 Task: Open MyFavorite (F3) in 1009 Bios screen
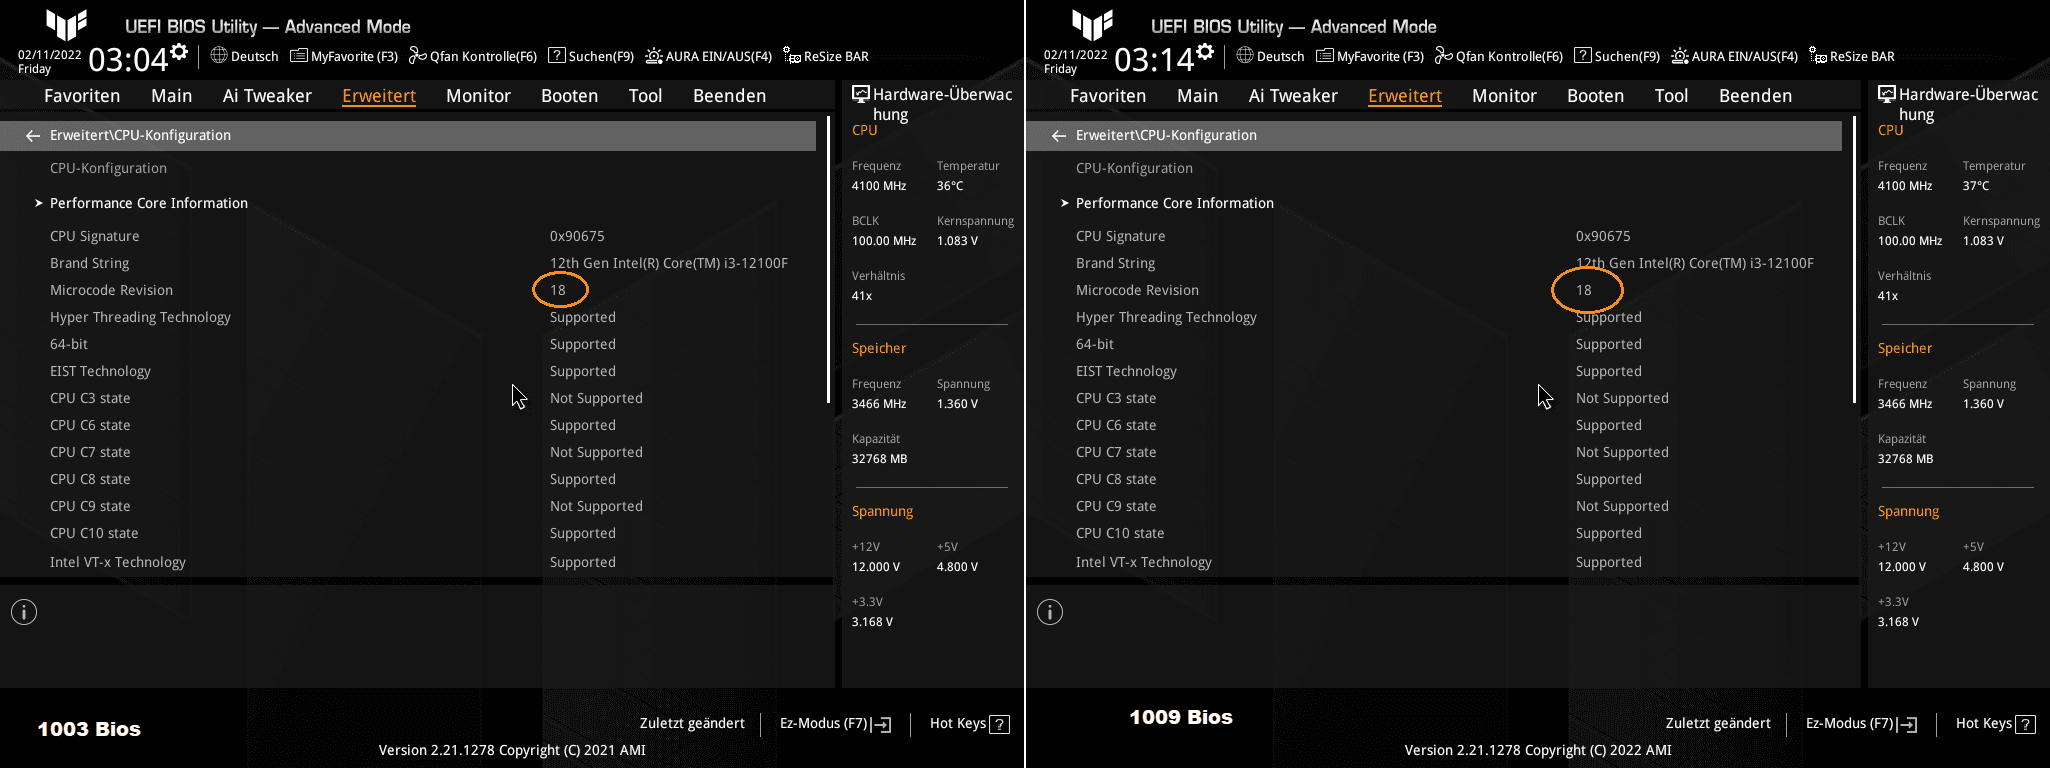click(x=1370, y=56)
